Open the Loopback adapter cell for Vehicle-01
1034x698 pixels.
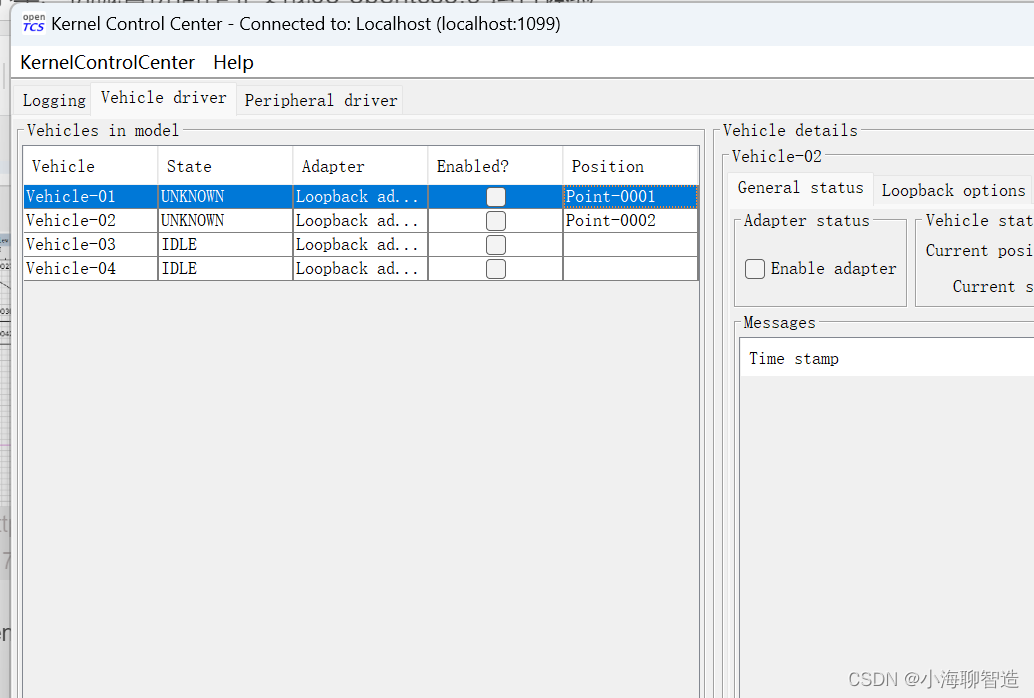point(361,197)
